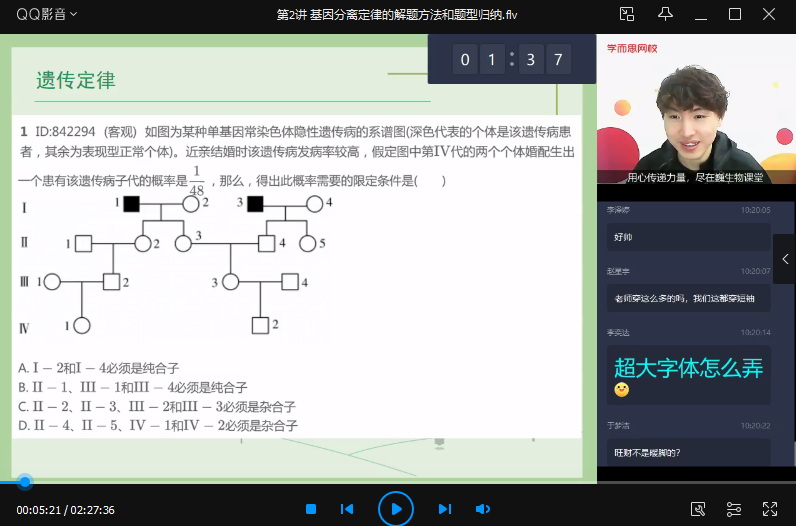Enter fullscreen mode
Image resolution: width=796 pixels, height=526 pixels.
(770, 509)
